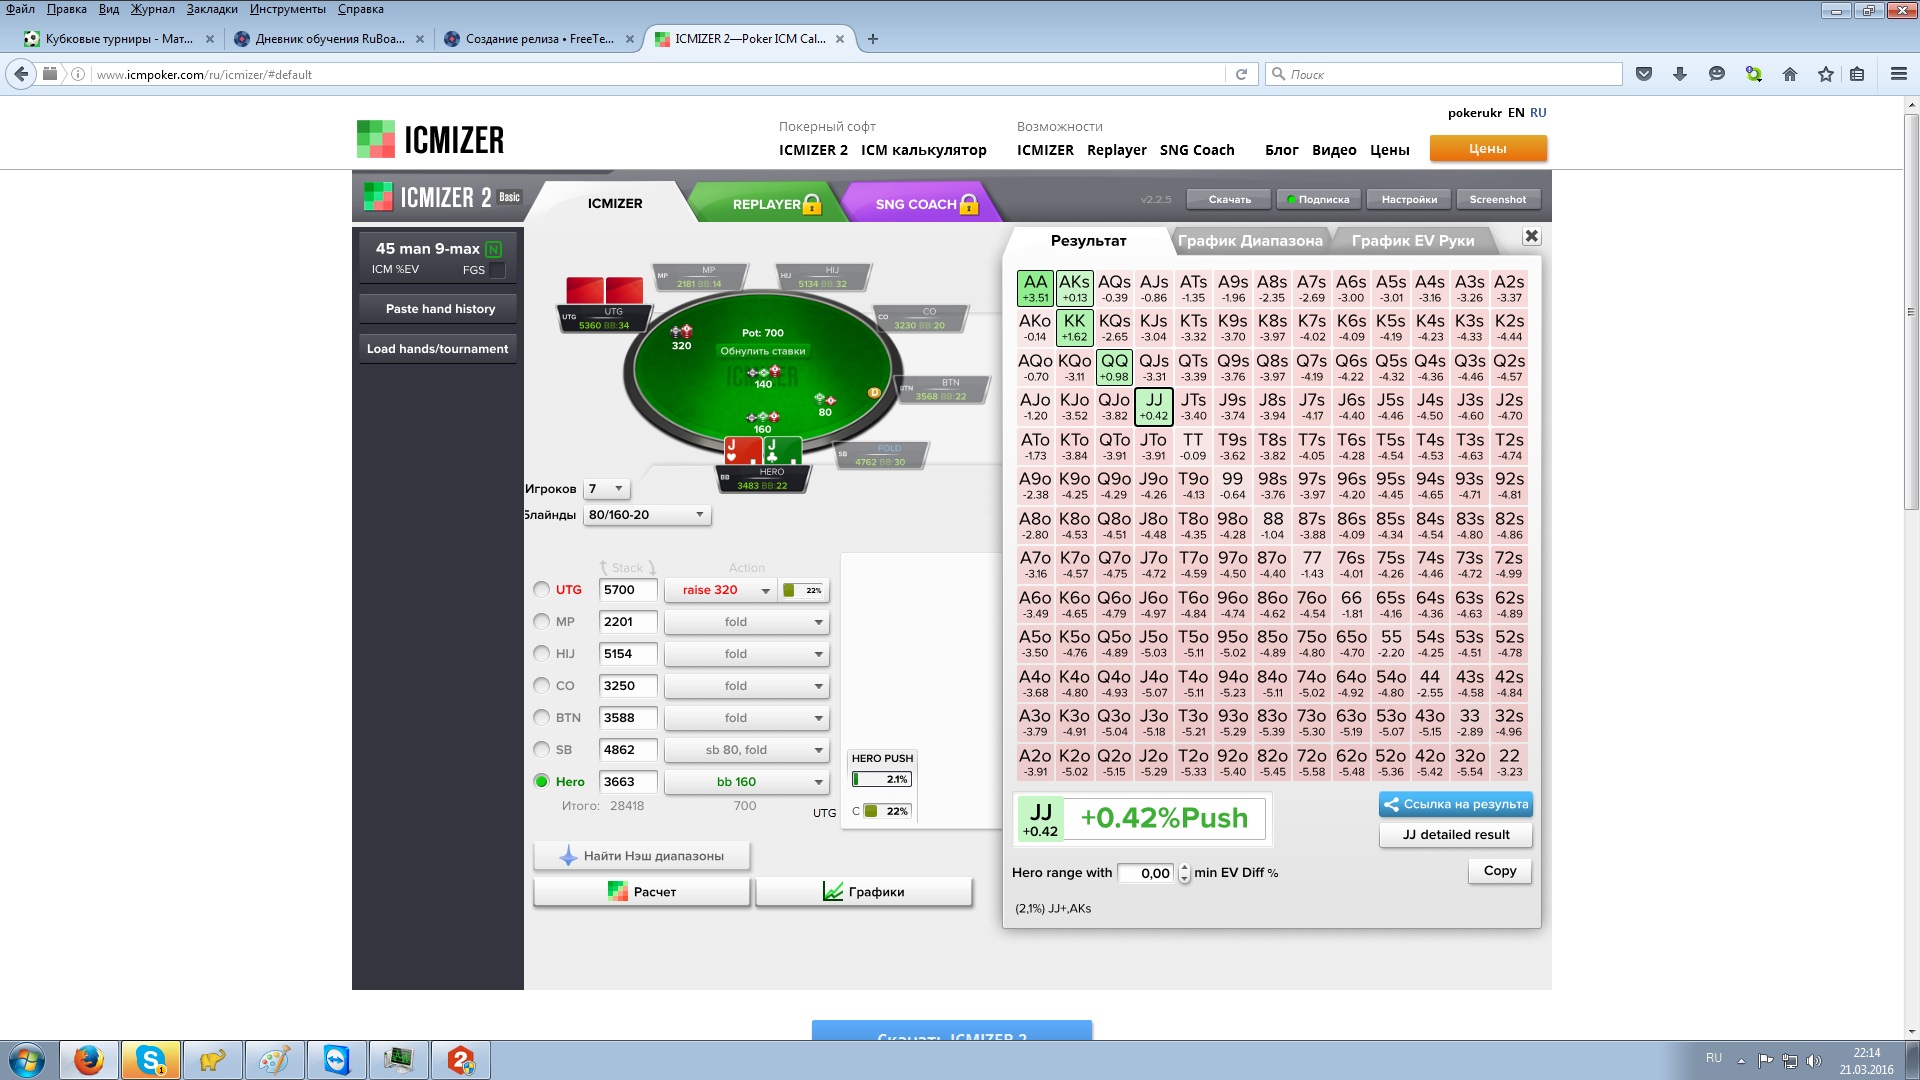This screenshot has height=1080, width=1920.
Task: Open the Закладки menu in Firefox
Action: [212, 9]
